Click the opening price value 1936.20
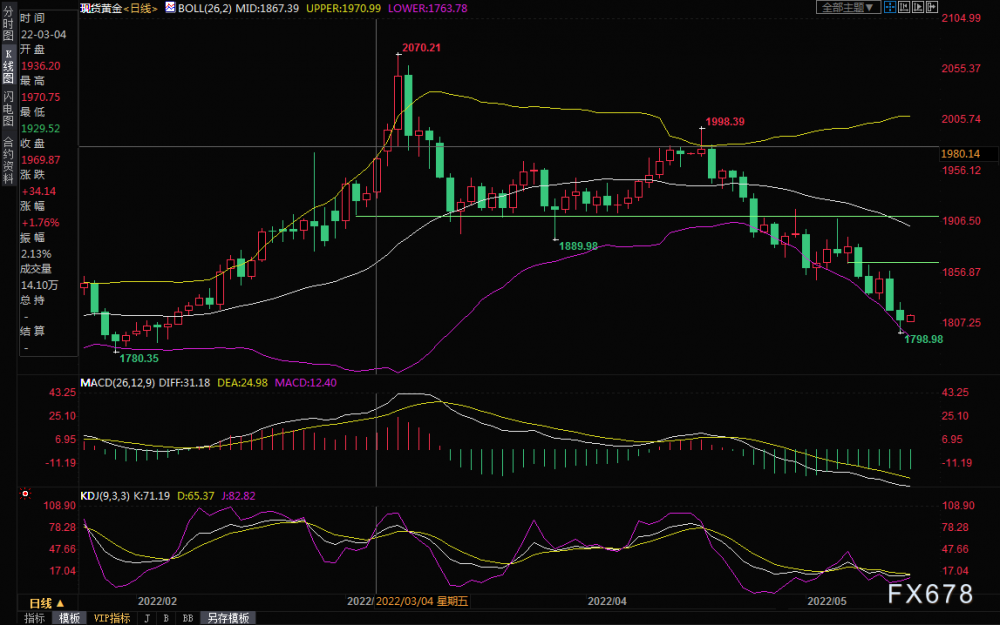Viewport: 1000px width, 625px height. click(40, 66)
